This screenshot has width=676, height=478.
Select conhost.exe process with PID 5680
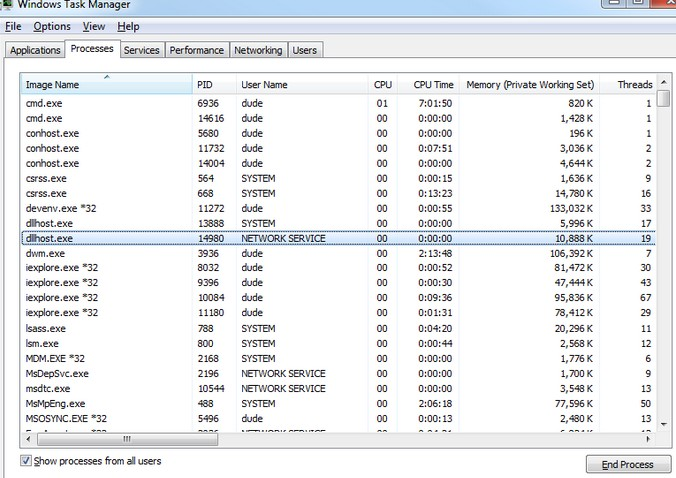(x=338, y=134)
